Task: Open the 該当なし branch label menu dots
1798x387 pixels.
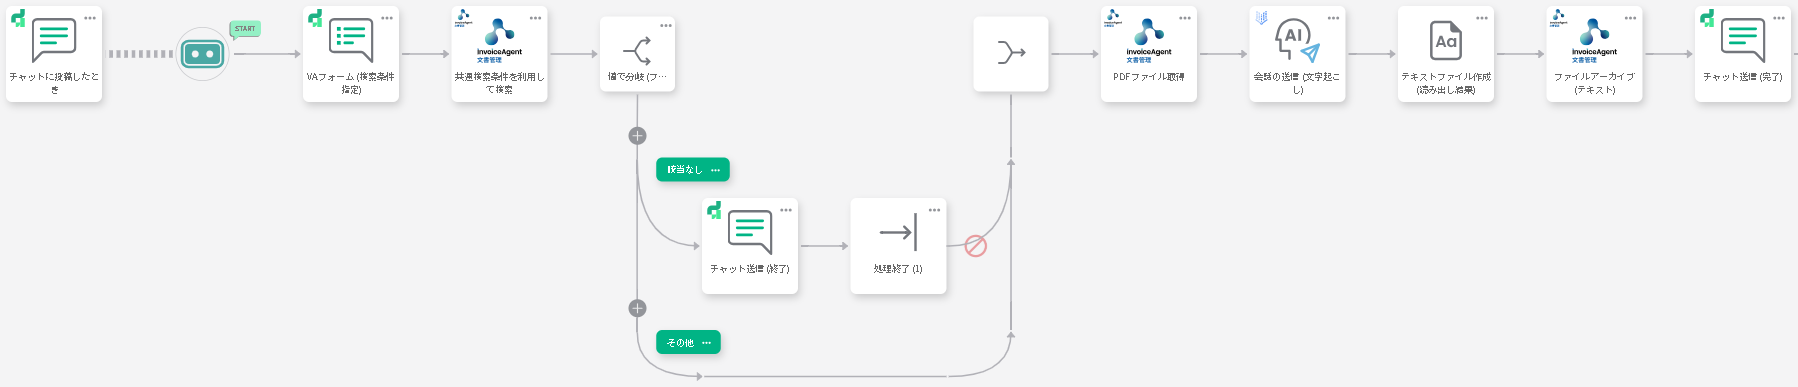Action: (x=715, y=170)
